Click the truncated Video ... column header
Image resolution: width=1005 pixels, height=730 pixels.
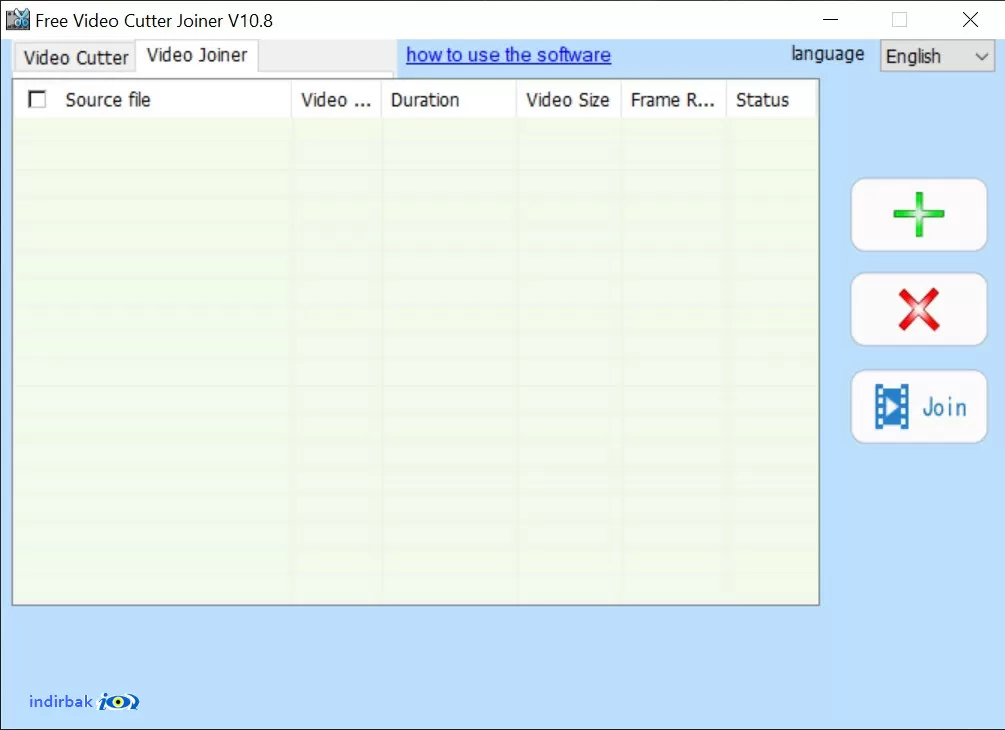[x=336, y=99]
